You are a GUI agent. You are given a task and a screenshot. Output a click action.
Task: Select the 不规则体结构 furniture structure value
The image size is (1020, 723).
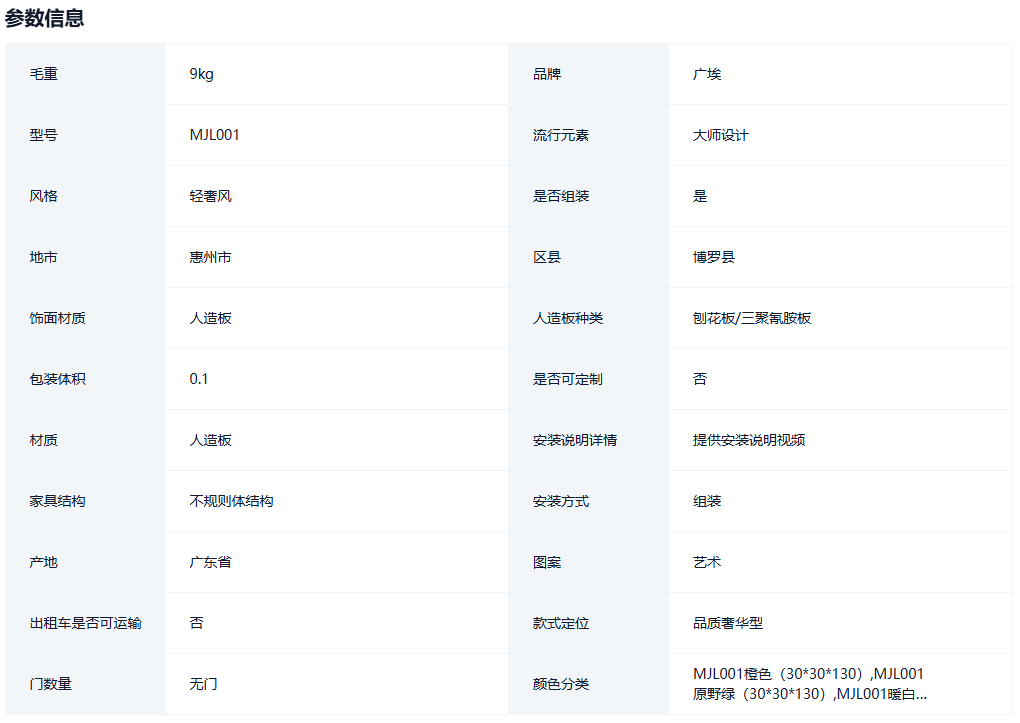(x=231, y=501)
